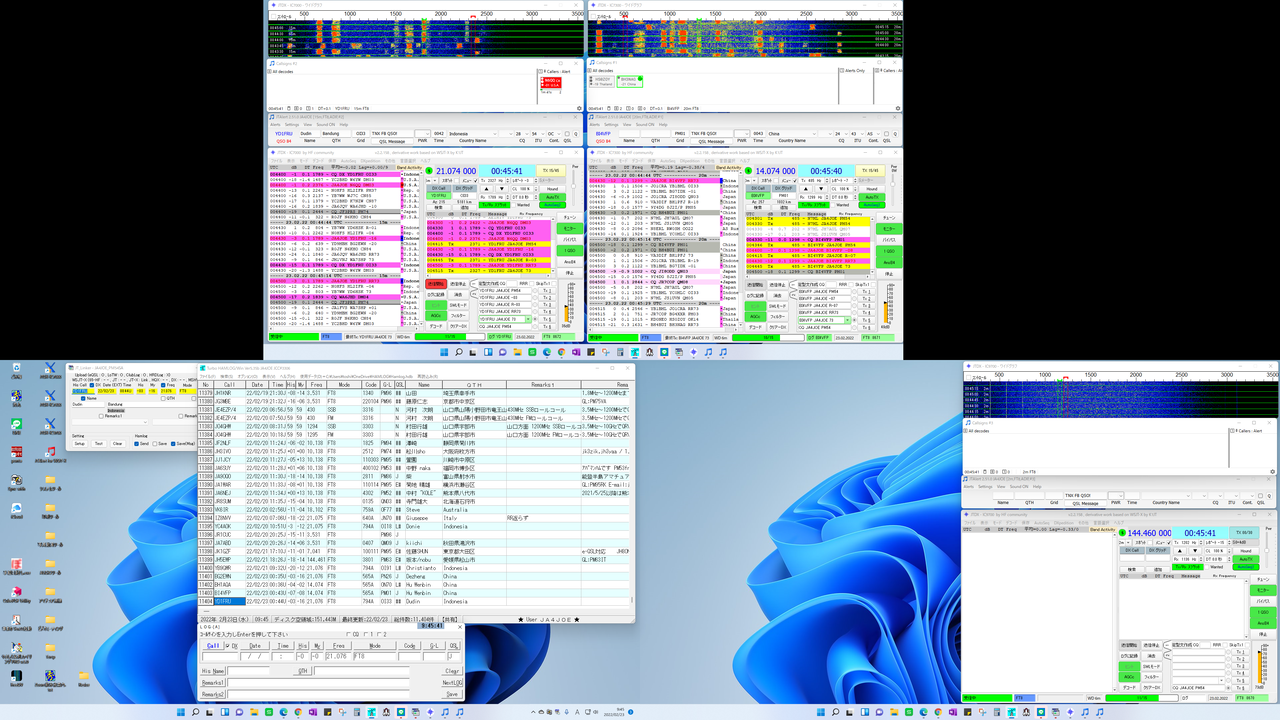The height and width of the screenshot is (720, 1280).
Task: Tick the scroll checkbox in the lower-right wide graph
Action: [968, 377]
